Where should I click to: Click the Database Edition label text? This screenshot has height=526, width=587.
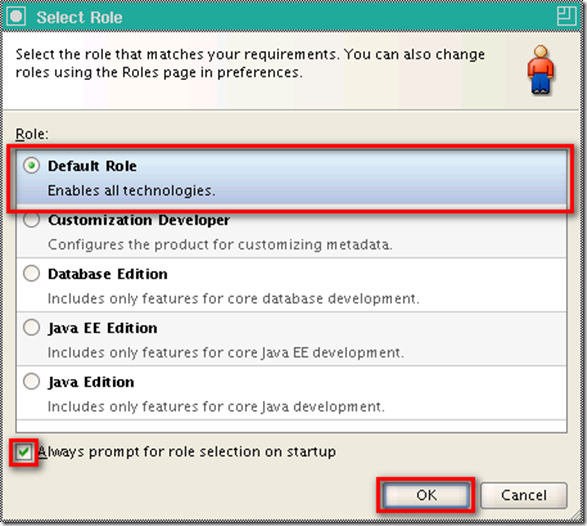(108, 274)
